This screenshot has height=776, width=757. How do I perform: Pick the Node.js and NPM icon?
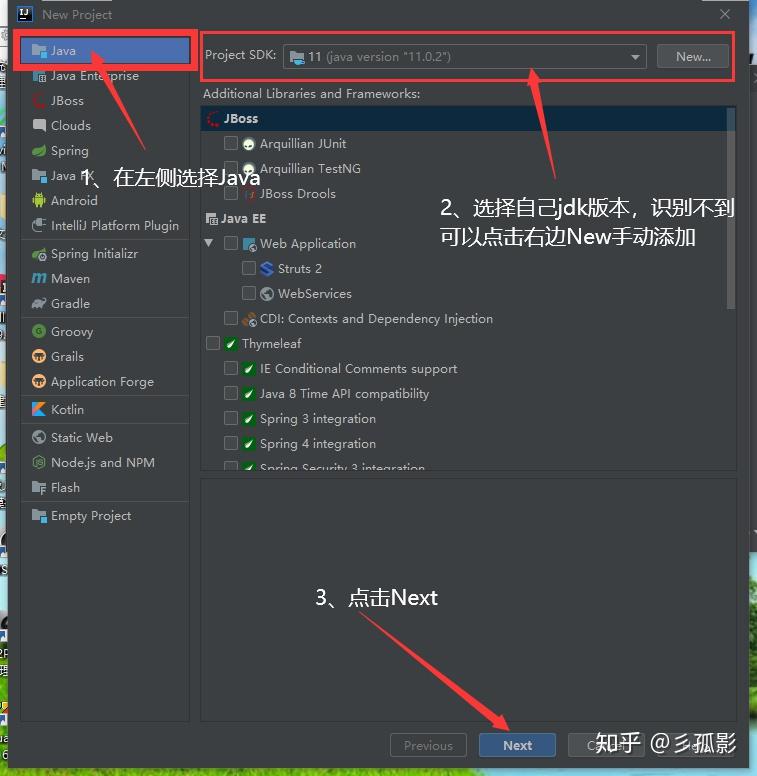coord(39,462)
